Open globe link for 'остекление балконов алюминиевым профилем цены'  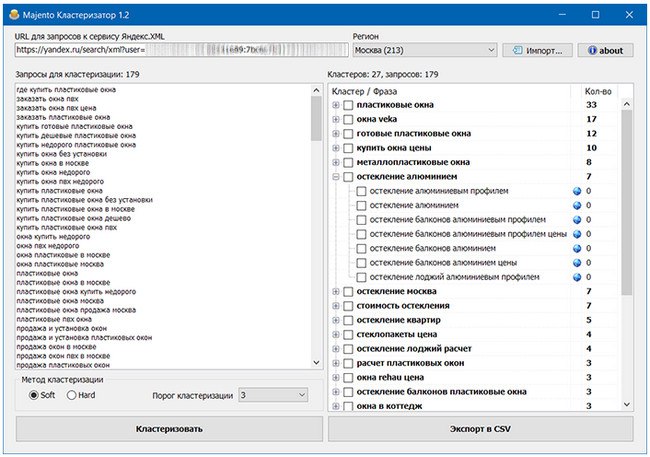click(x=577, y=234)
